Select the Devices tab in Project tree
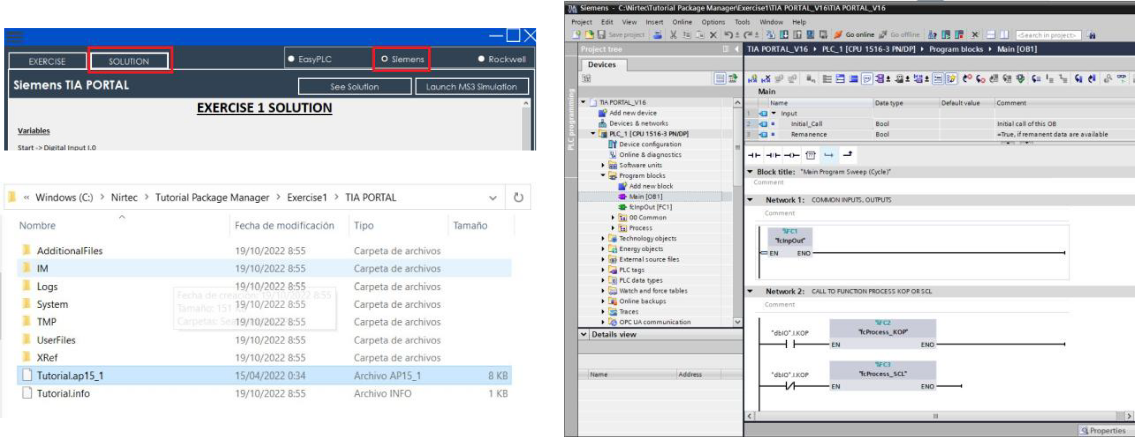The image size is (1135, 437). coord(602,64)
